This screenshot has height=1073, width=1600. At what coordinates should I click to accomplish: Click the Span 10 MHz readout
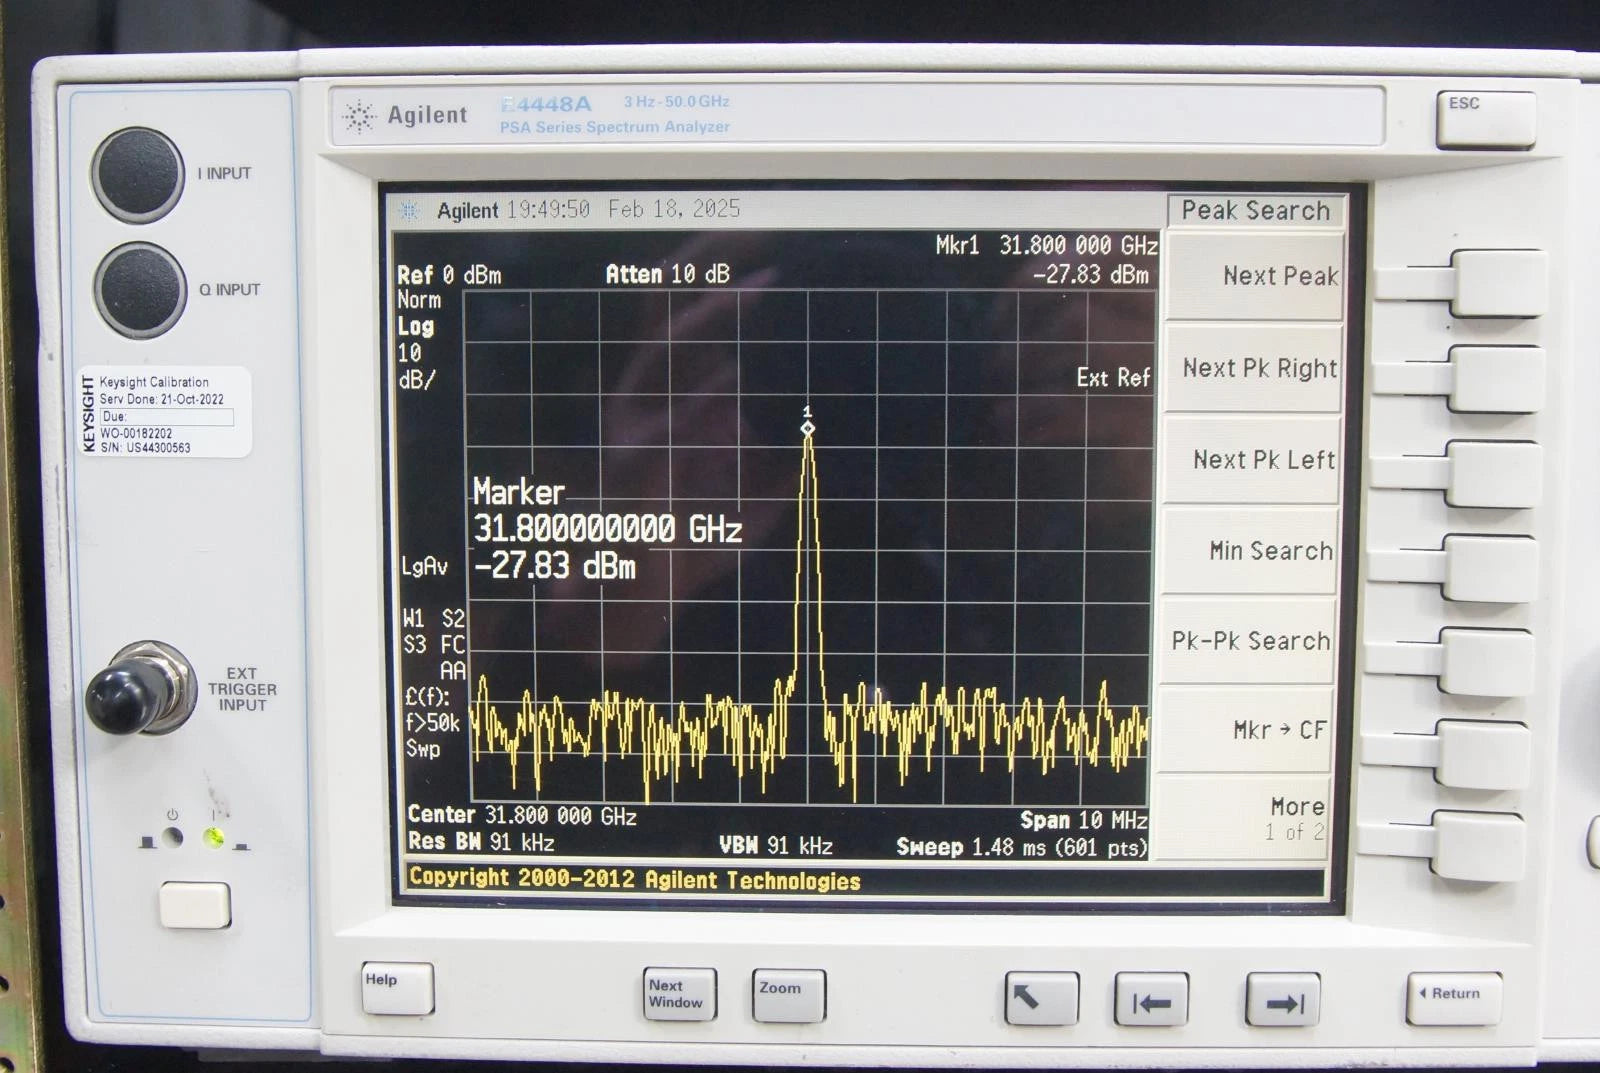pos(1084,820)
